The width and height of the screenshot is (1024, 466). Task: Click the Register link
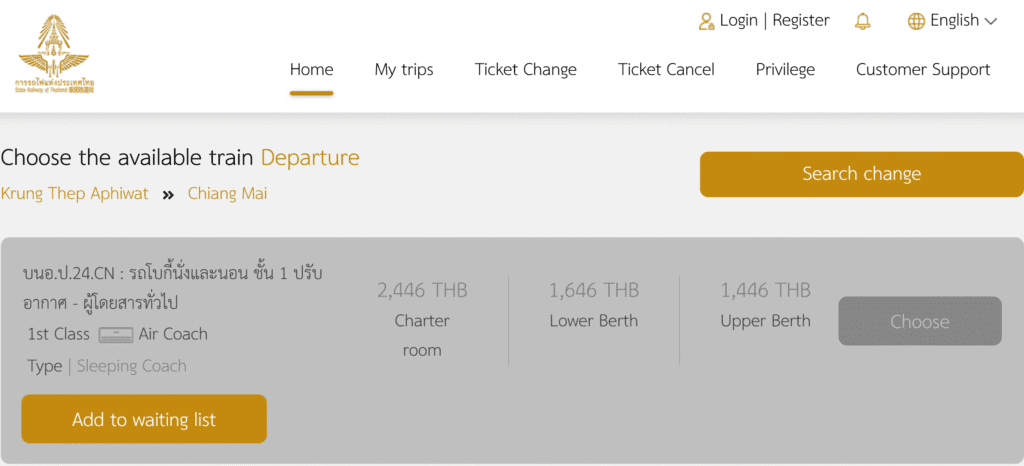[801, 21]
